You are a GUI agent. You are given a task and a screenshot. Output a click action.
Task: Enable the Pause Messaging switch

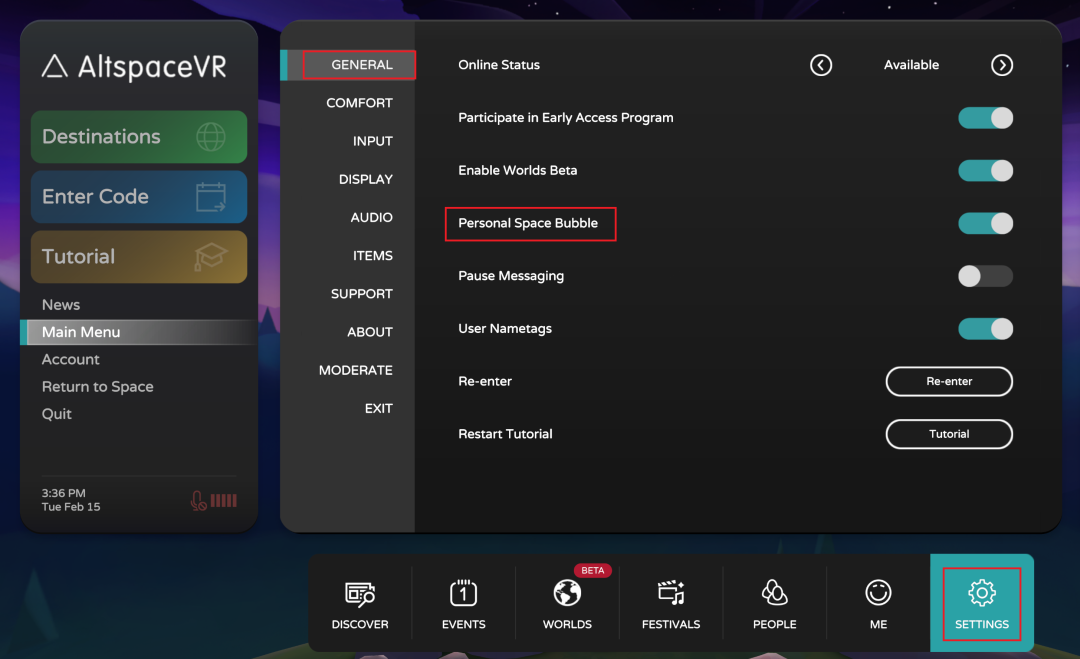tap(985, 276)
